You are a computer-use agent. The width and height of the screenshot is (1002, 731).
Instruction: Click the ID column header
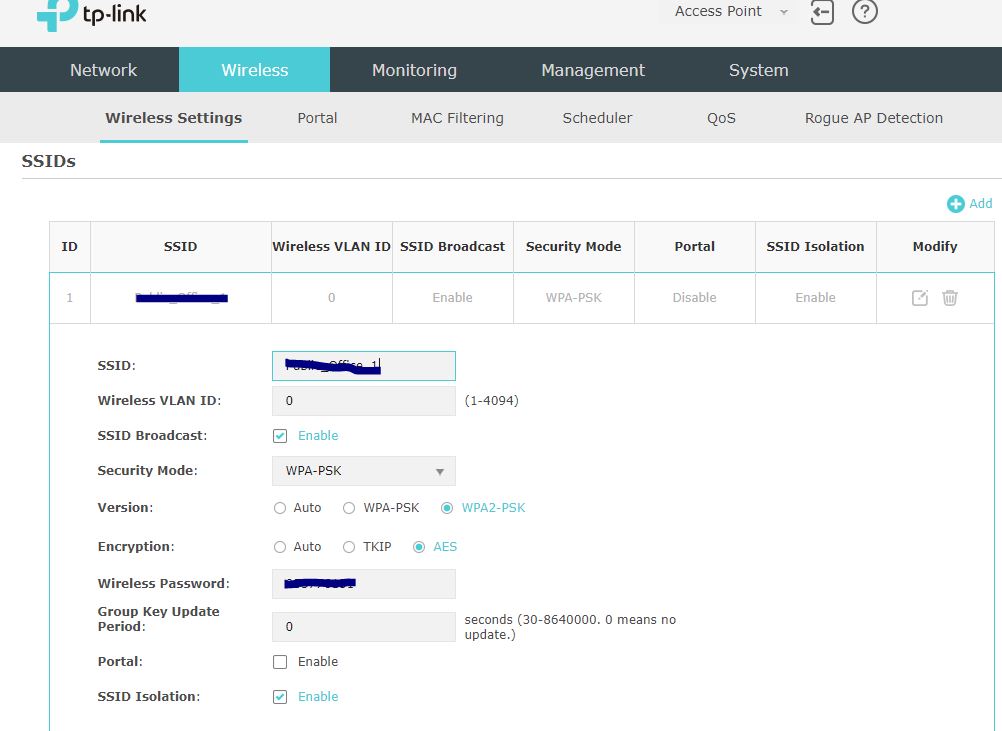click(x=70, y=247)
